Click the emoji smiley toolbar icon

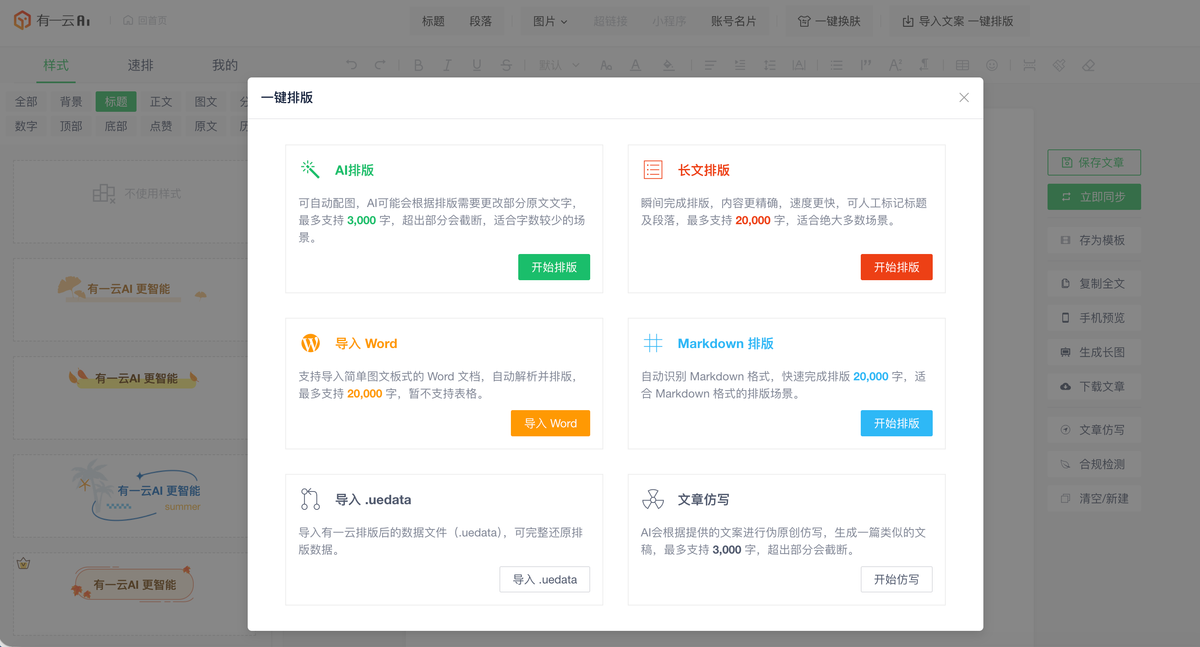click(992, 65)
